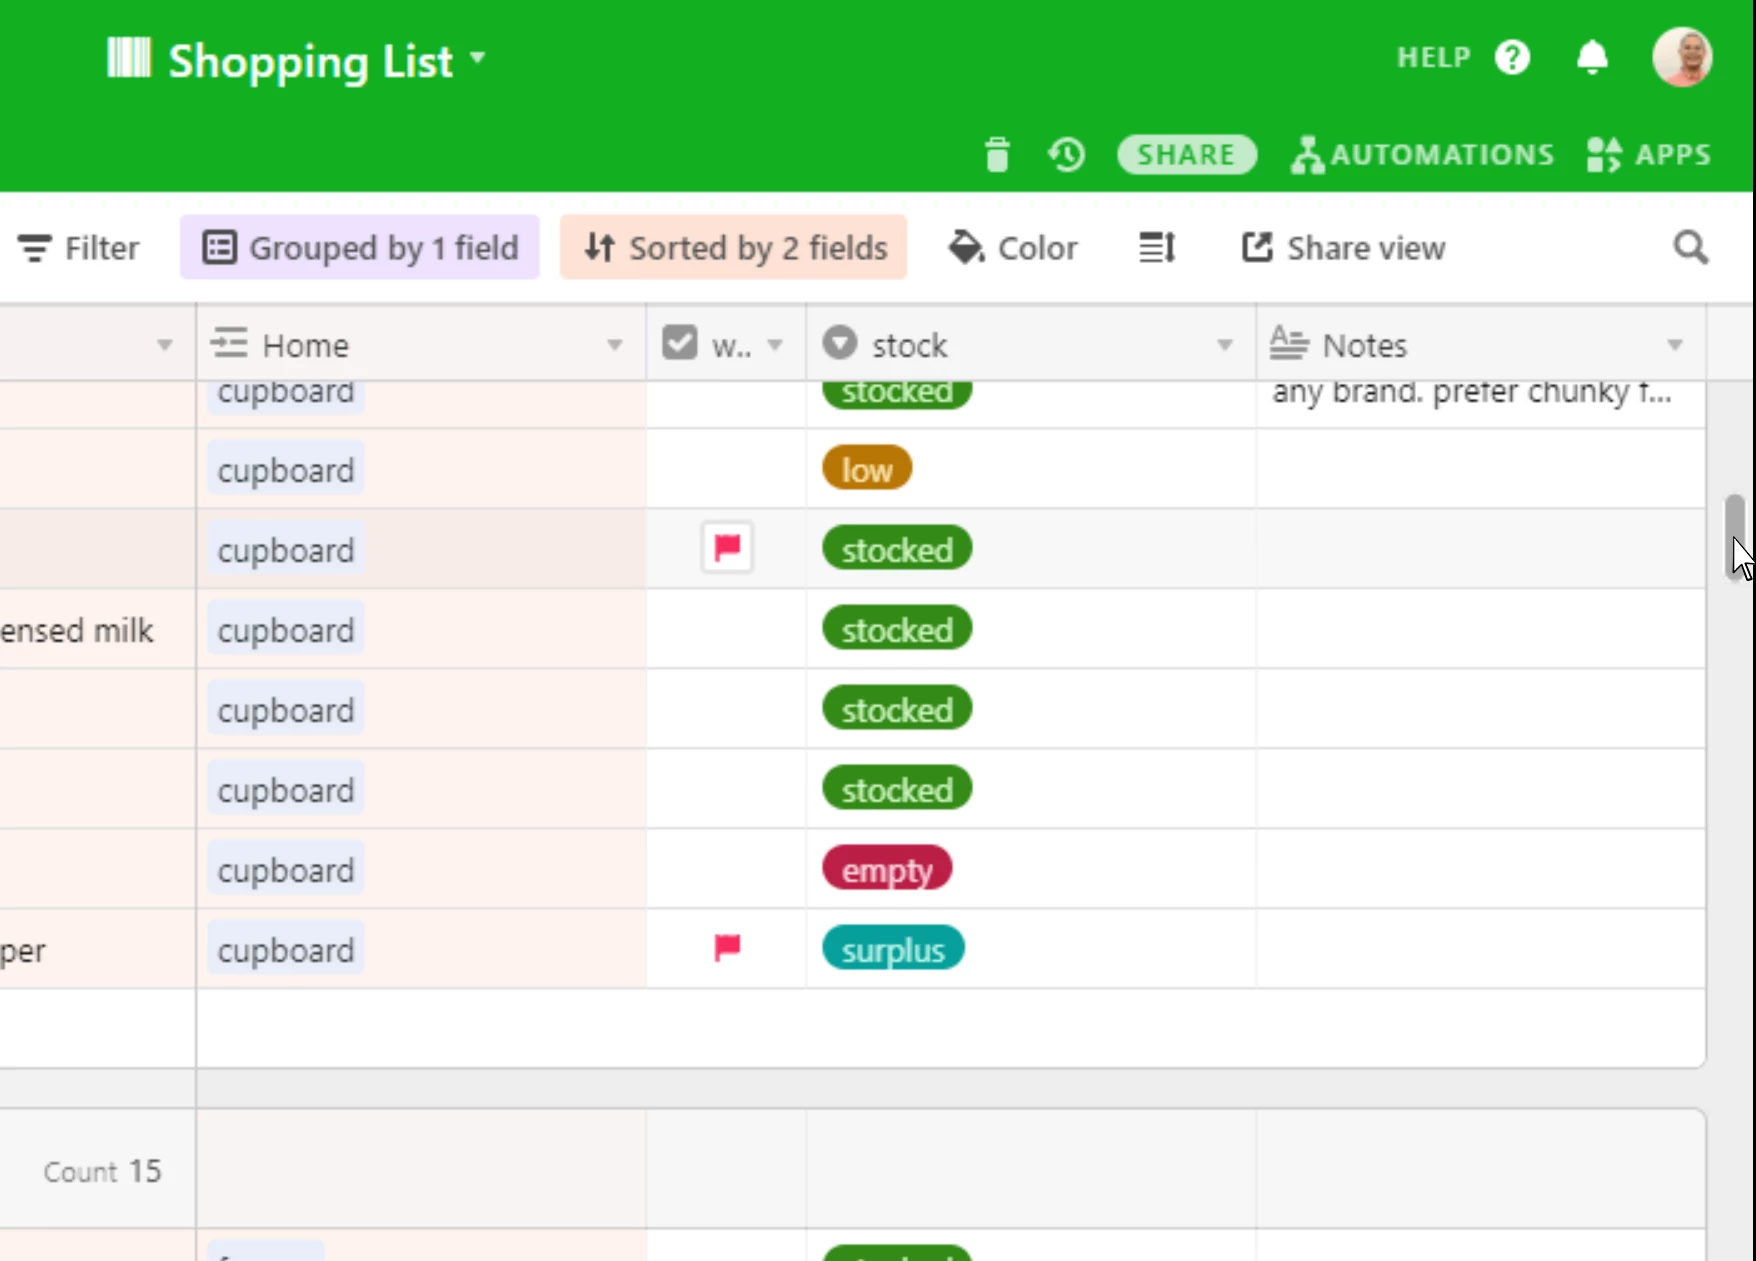The image size is (1756, 1261).
Task: Open the Filter menu
Action: click(x=78, y=247)
